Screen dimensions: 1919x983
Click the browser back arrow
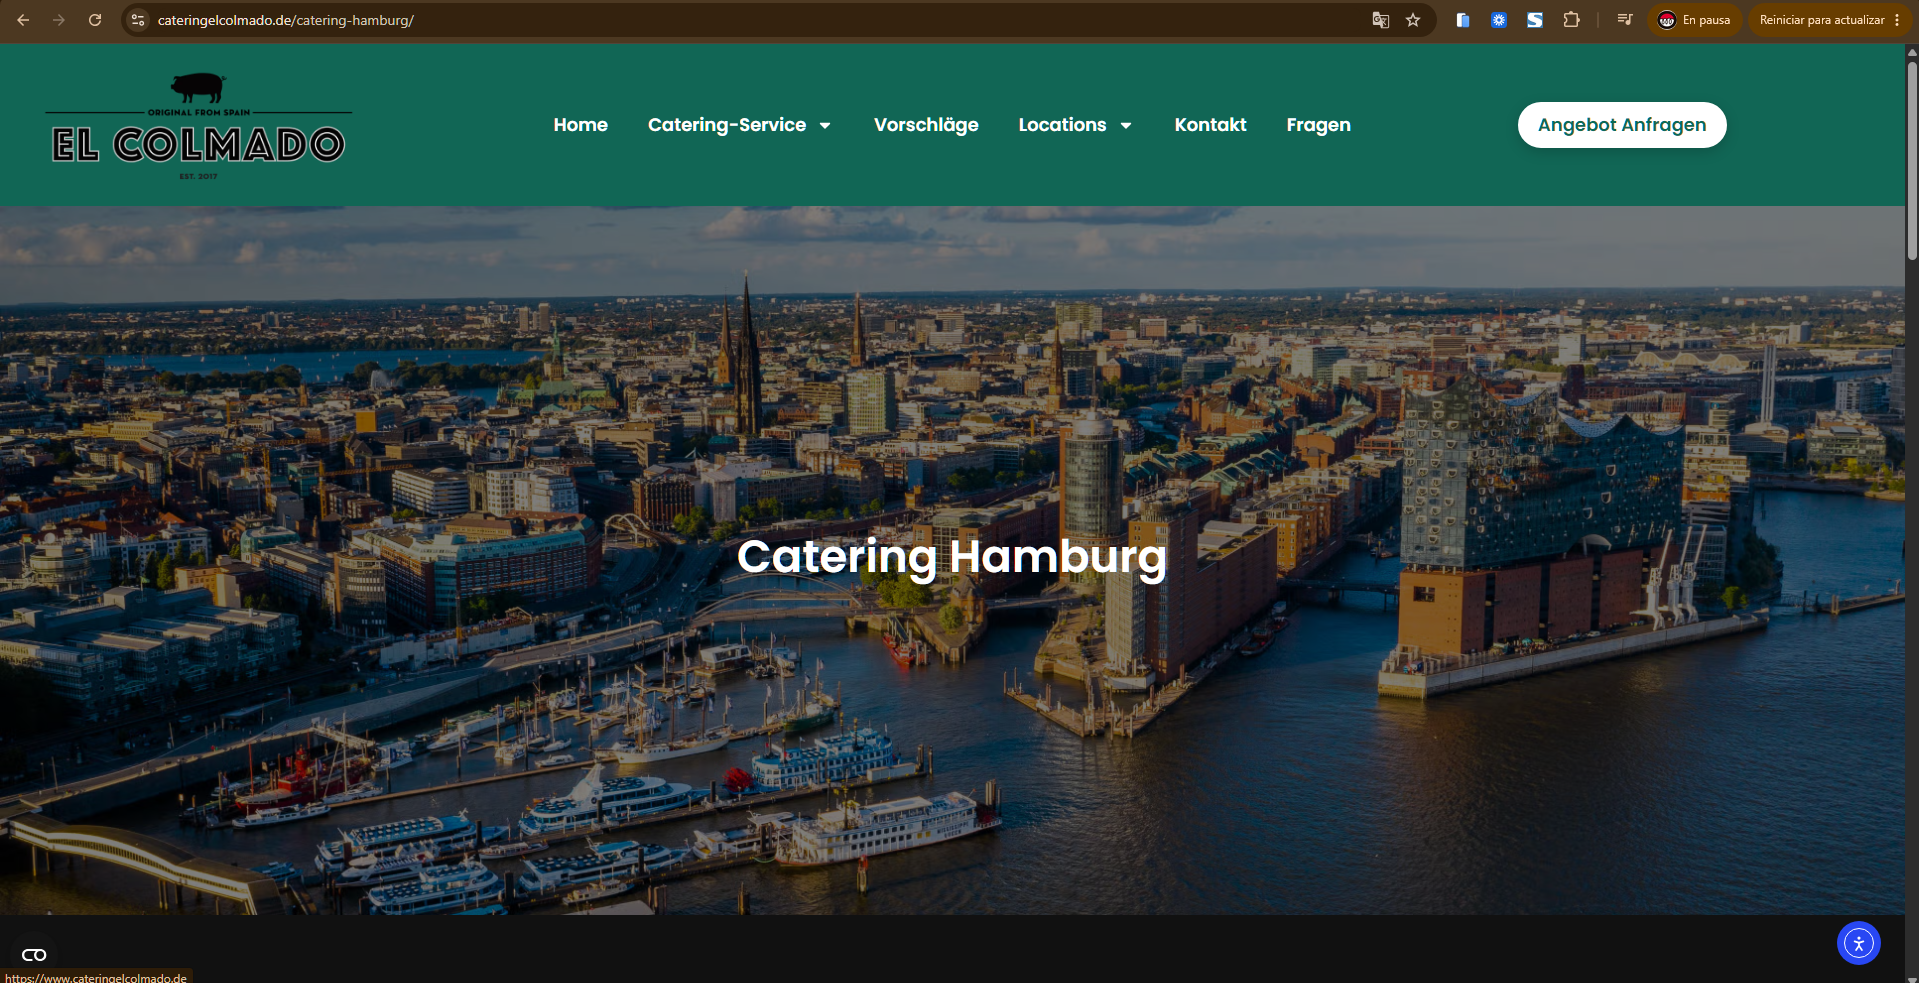[23, 20]
